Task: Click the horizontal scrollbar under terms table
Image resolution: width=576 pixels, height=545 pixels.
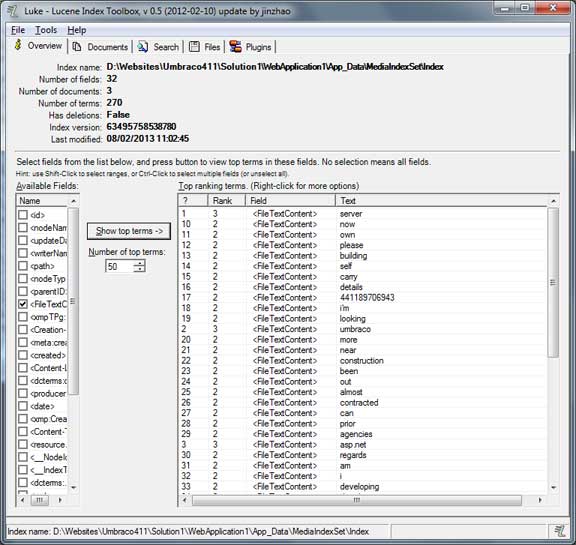Action: [357, 500]
